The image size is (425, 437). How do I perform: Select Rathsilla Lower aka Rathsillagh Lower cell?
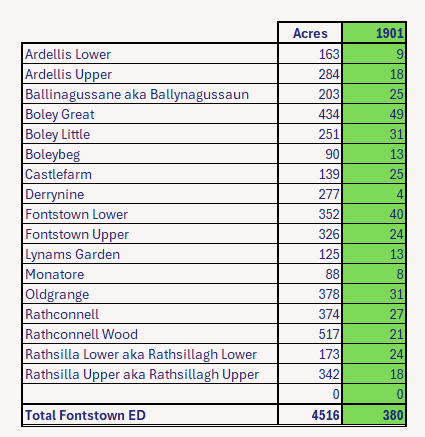click(x=150, y=354)
